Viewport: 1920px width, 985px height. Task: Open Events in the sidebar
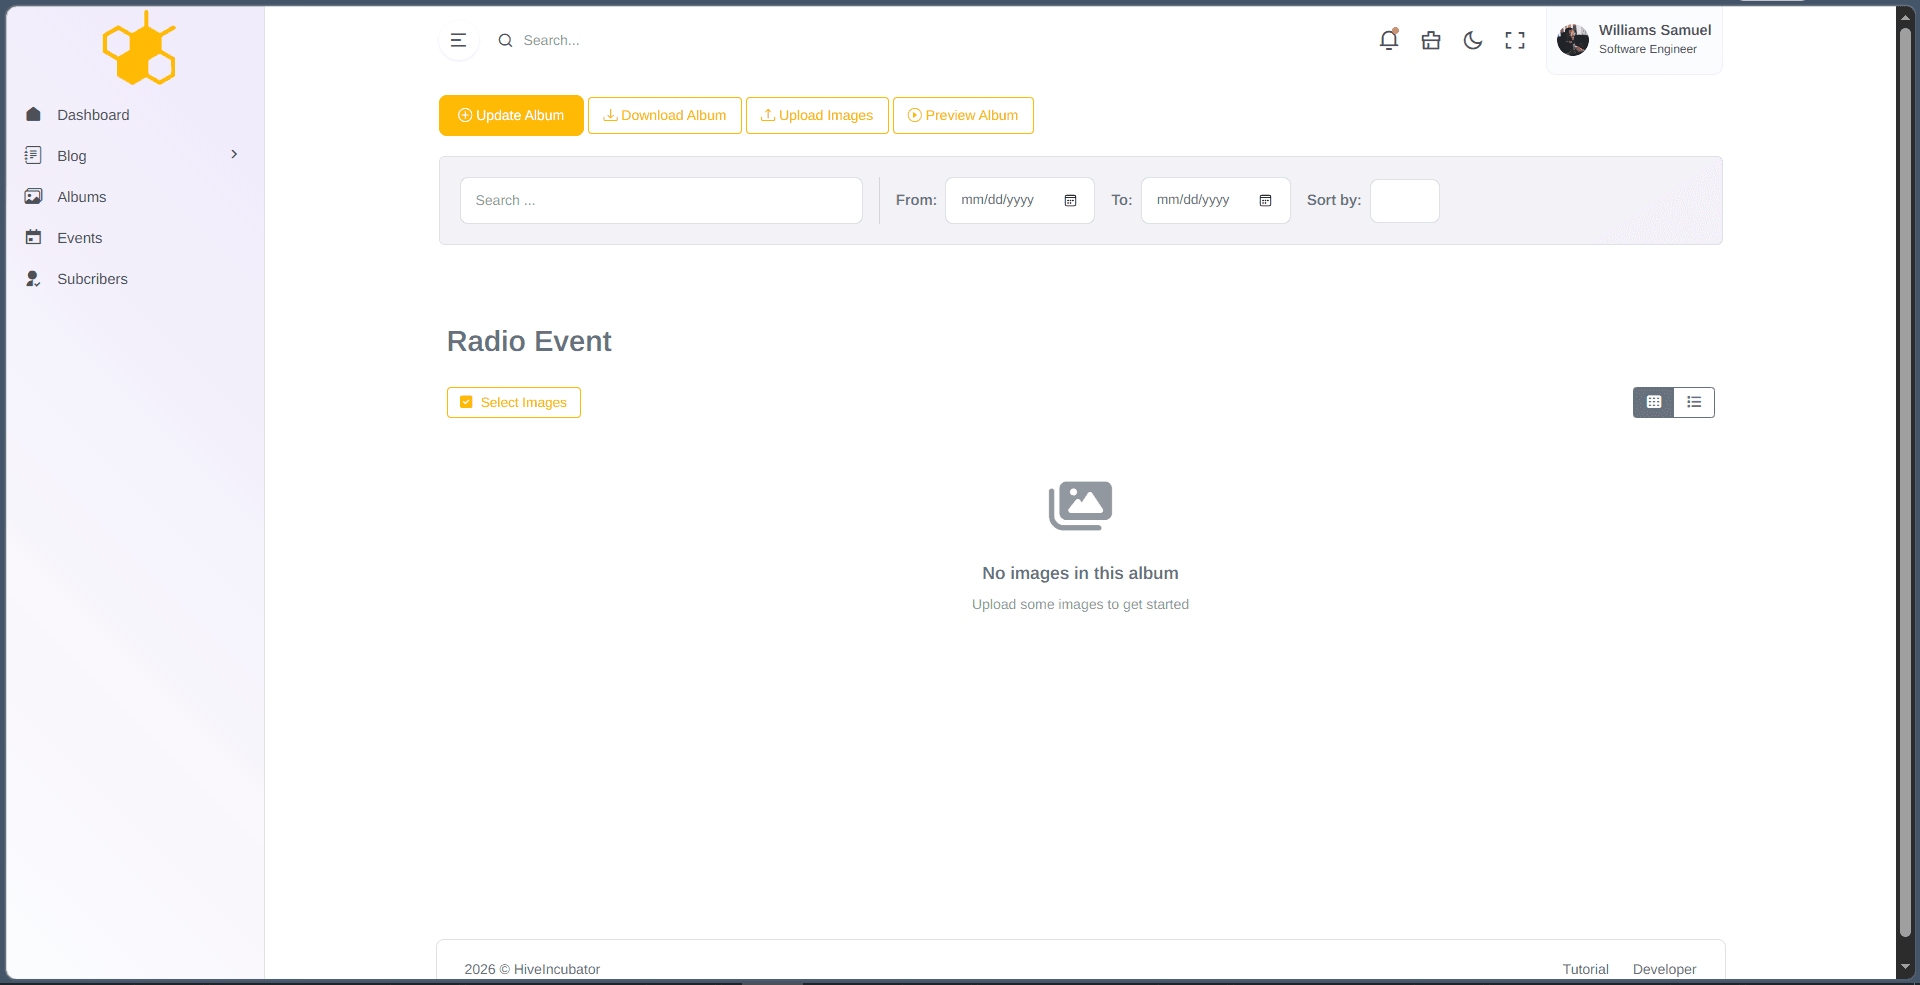tap(80, 238)
